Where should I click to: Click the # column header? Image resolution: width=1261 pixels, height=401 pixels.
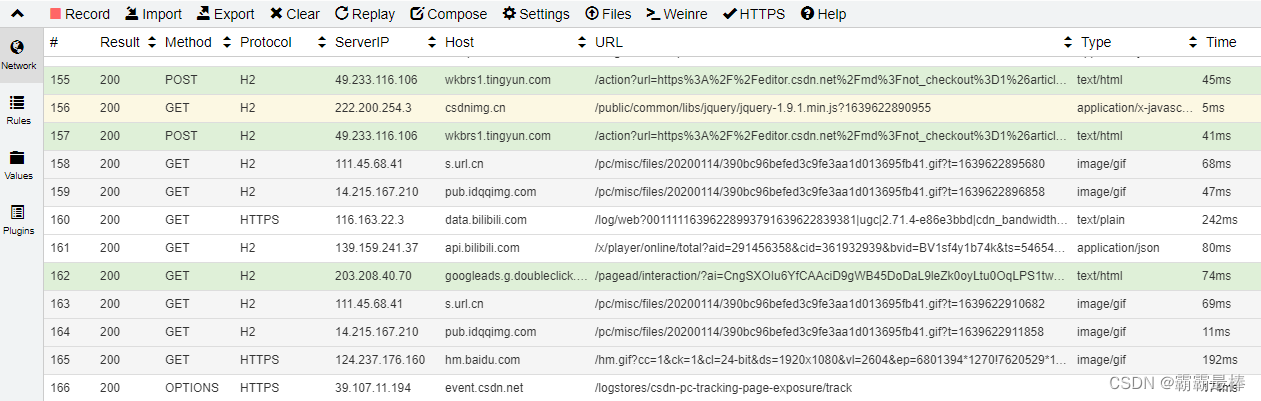coord(54,42)
